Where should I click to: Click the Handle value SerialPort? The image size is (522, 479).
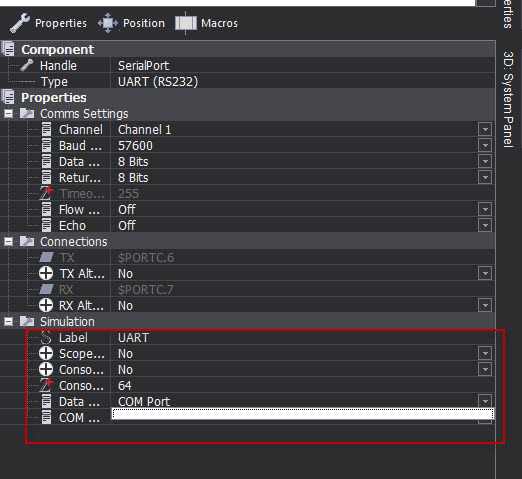coord(143,66)
